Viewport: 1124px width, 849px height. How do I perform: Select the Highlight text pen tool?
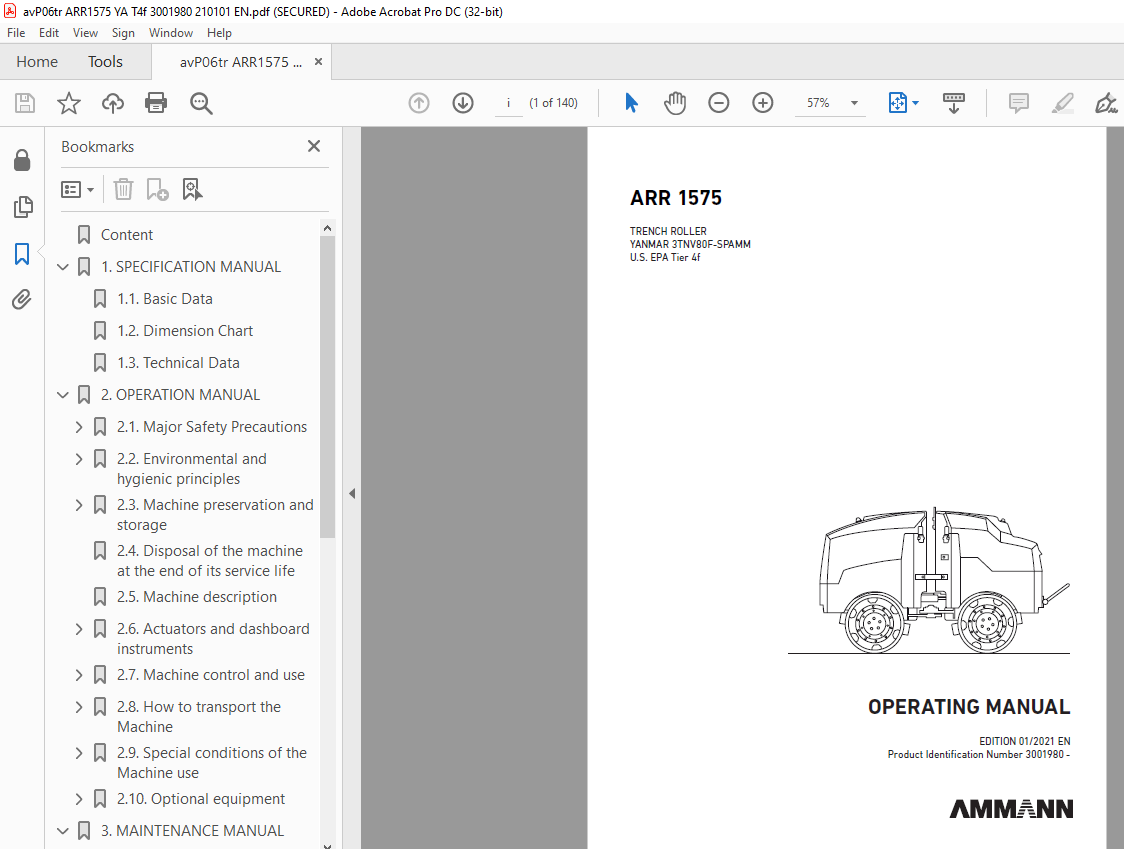pyautogui.click(x=1062, y=103)
